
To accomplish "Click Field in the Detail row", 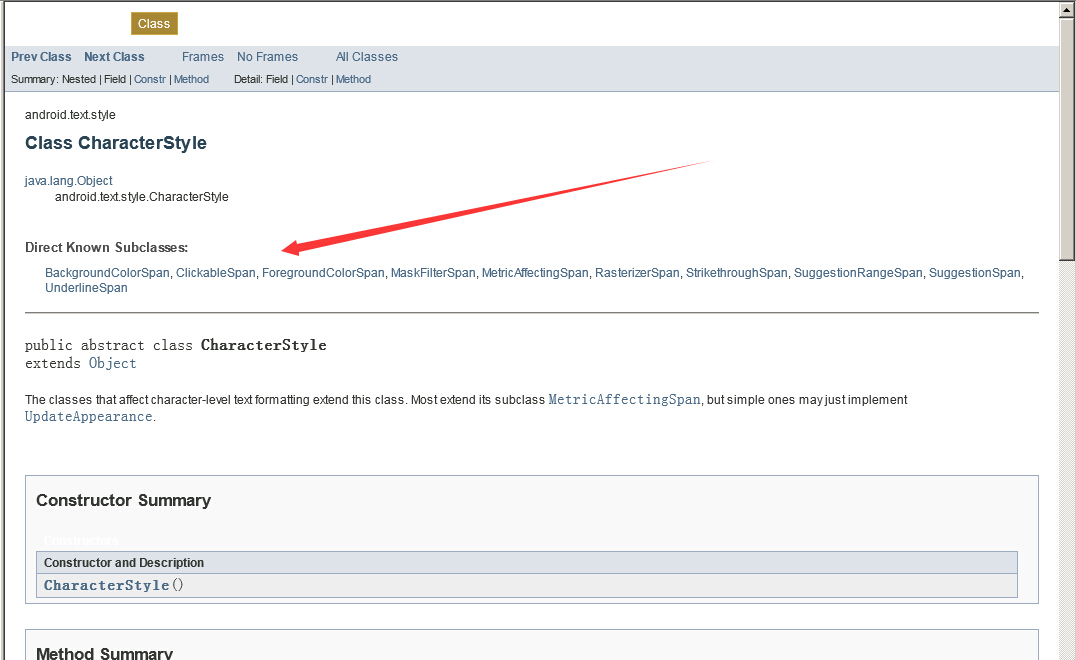I will point(277,80).
